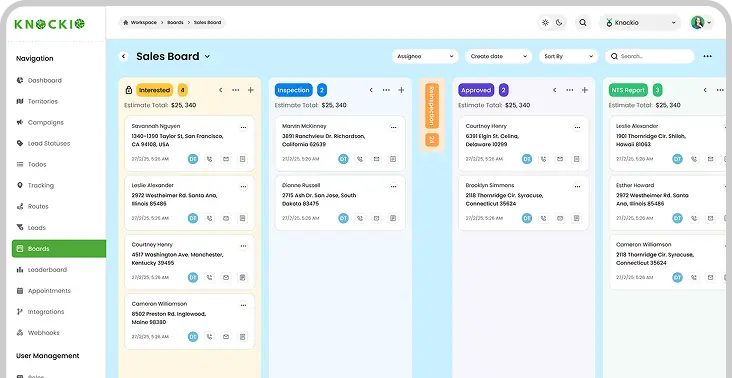Open Interested column three-dot menu

click(x=236, y=90)
